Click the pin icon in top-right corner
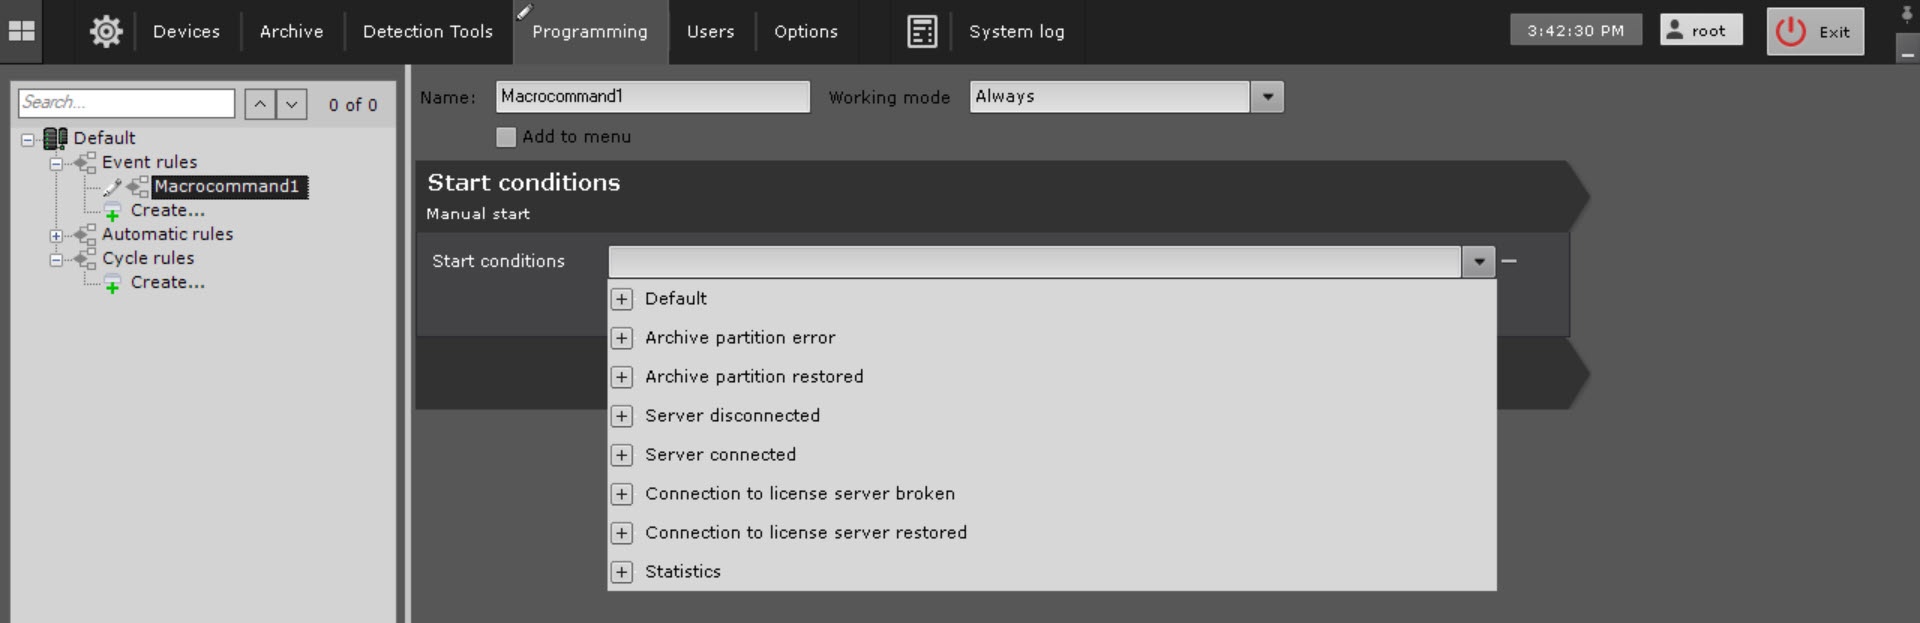Screen dimensions: 1920x623 1906,14
